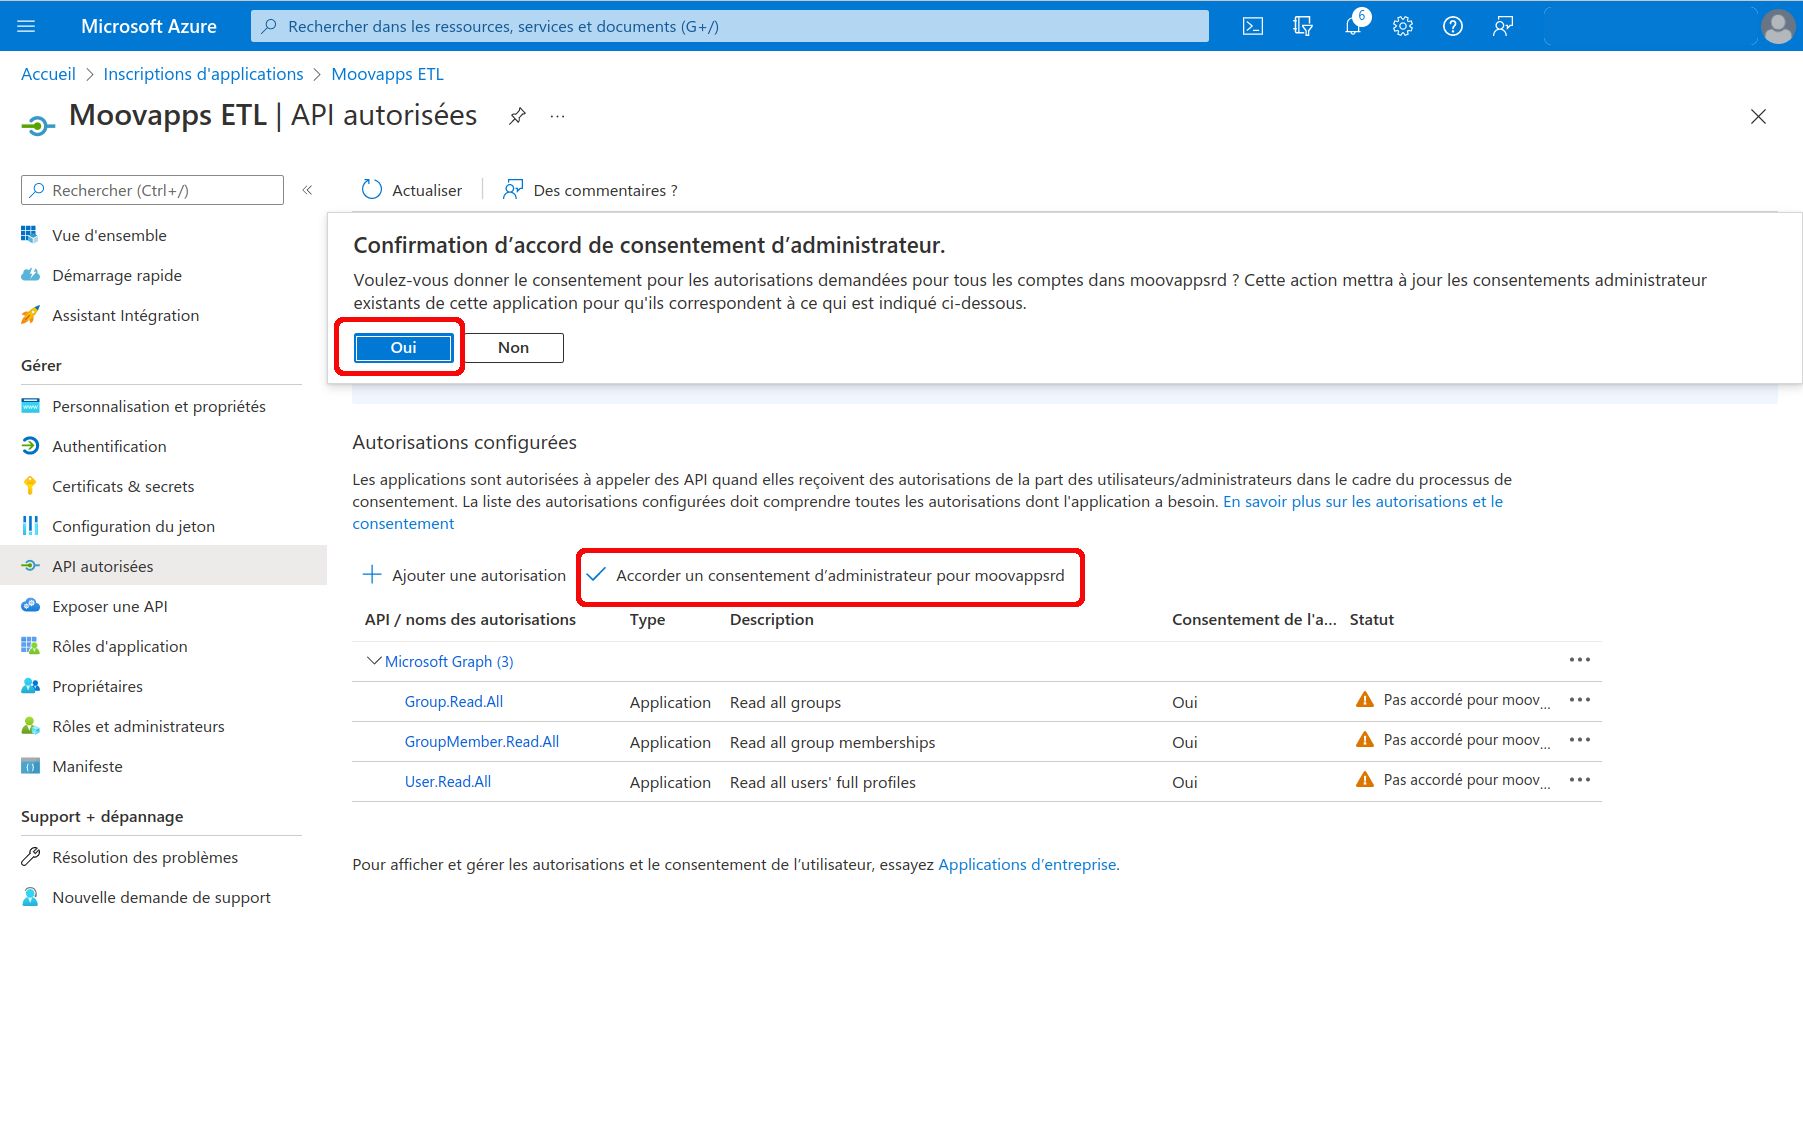1803x1130 pixels.
Task: Click Microsoft Azure home logo text
Action: [148, 26]
